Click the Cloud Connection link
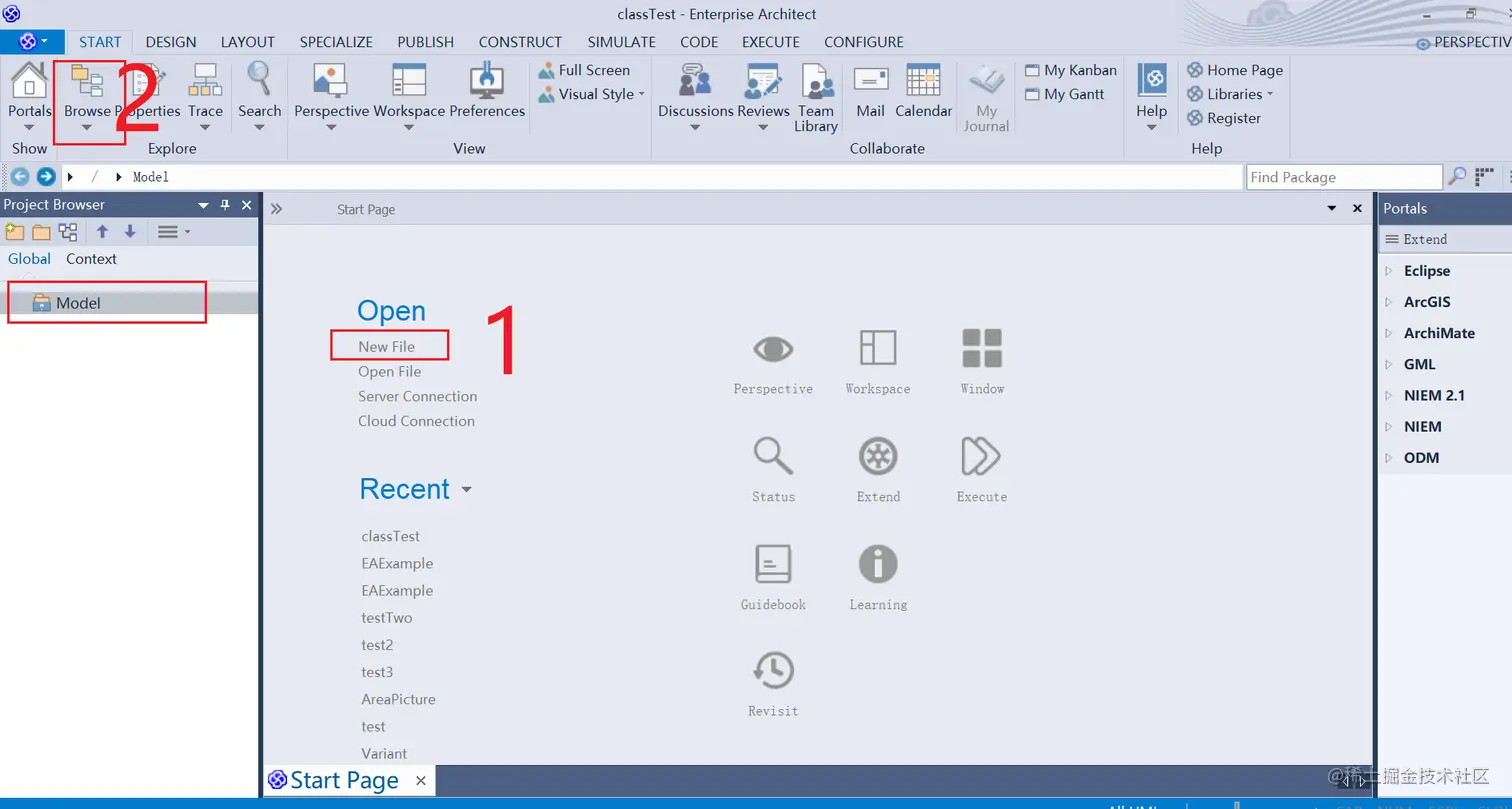Viewport: 1512px width, 809px height. click(416, 421)
